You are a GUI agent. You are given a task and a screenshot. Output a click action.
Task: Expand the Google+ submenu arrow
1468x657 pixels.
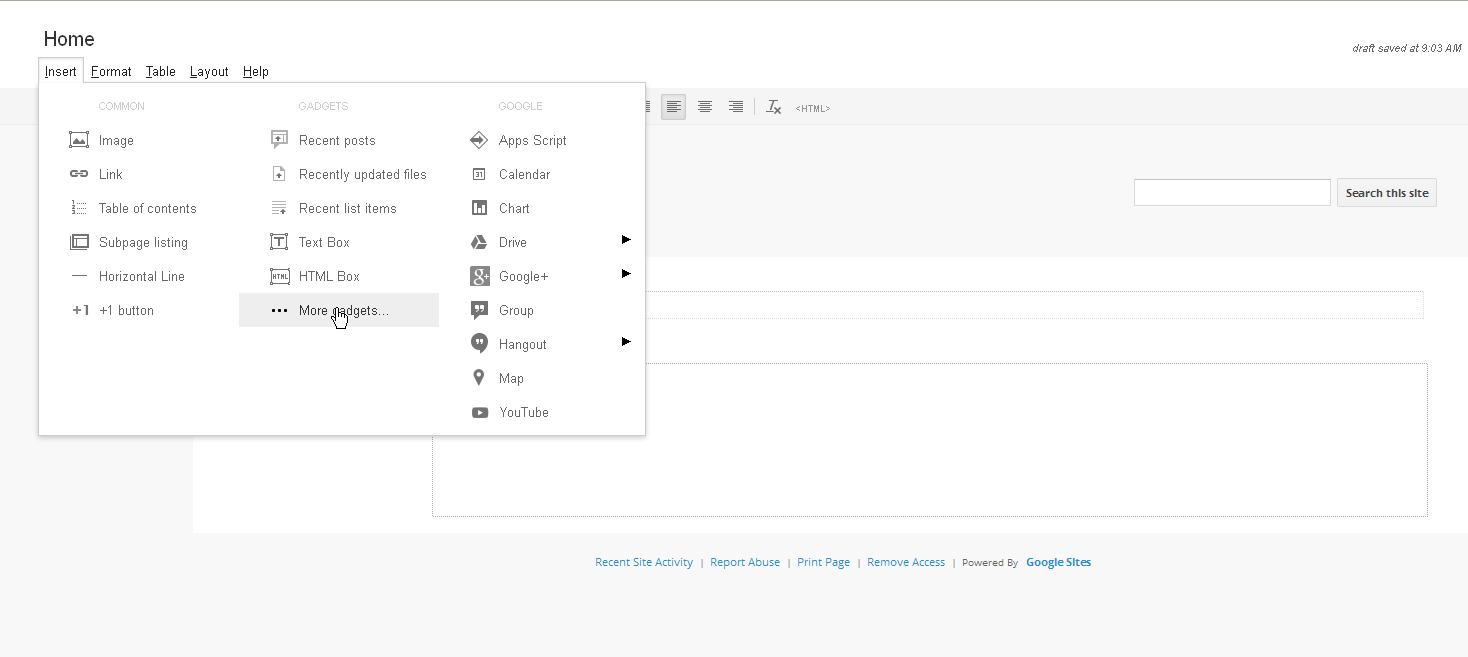(x=626, y=274)
